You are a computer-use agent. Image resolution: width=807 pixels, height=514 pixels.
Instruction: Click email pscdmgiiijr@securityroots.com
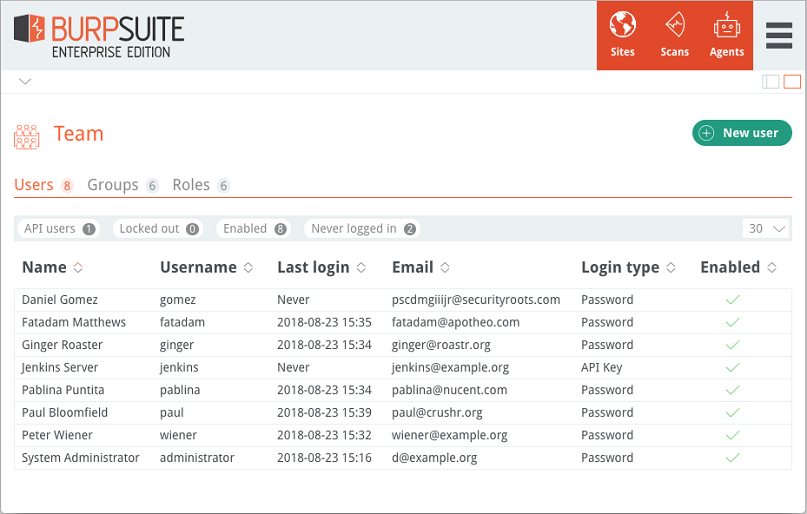pyautogui.click(x=476, y=300)
